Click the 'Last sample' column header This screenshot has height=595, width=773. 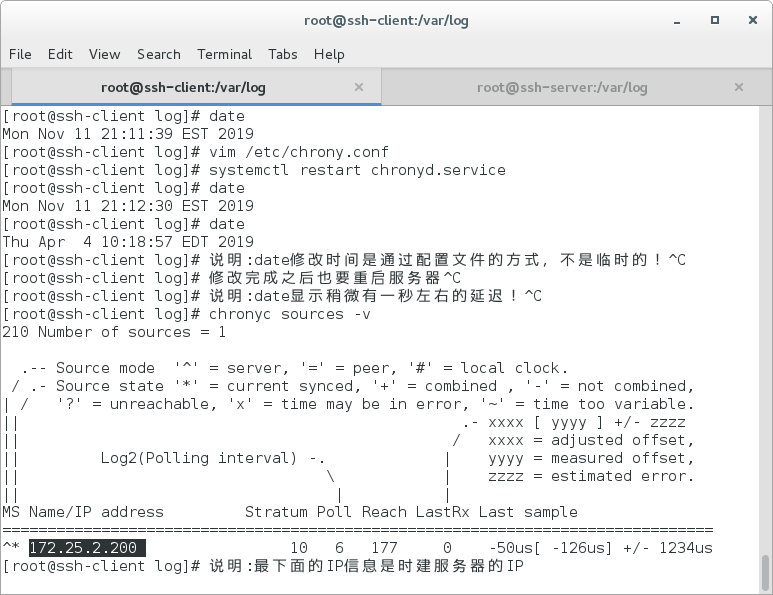[528, 512]
